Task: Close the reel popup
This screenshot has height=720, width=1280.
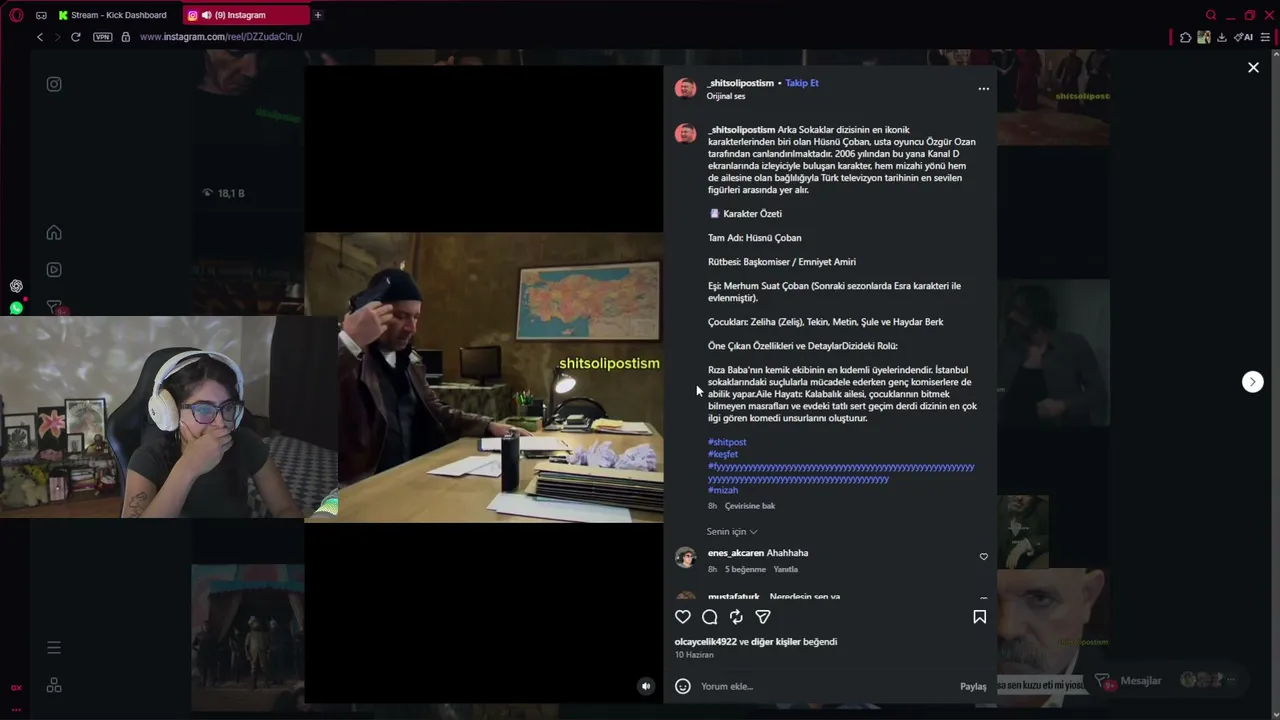Action: [1253, 68]
